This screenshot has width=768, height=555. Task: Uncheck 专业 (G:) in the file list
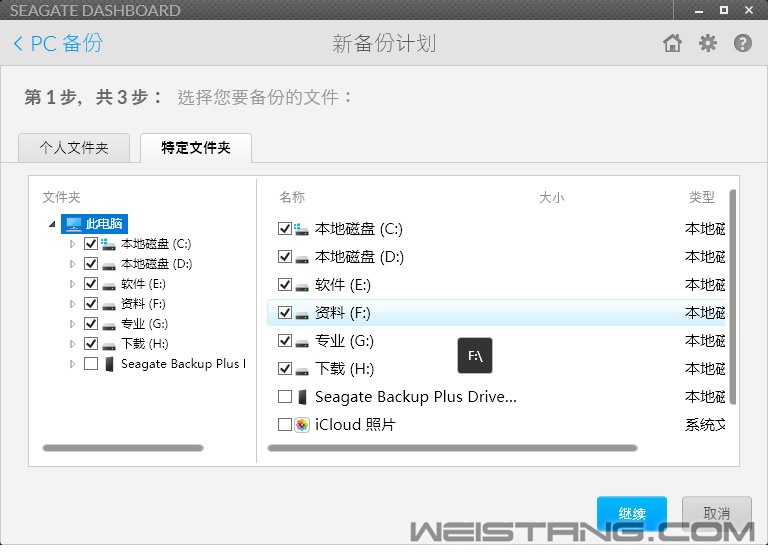pyautogui.click(x=285, y=340)
